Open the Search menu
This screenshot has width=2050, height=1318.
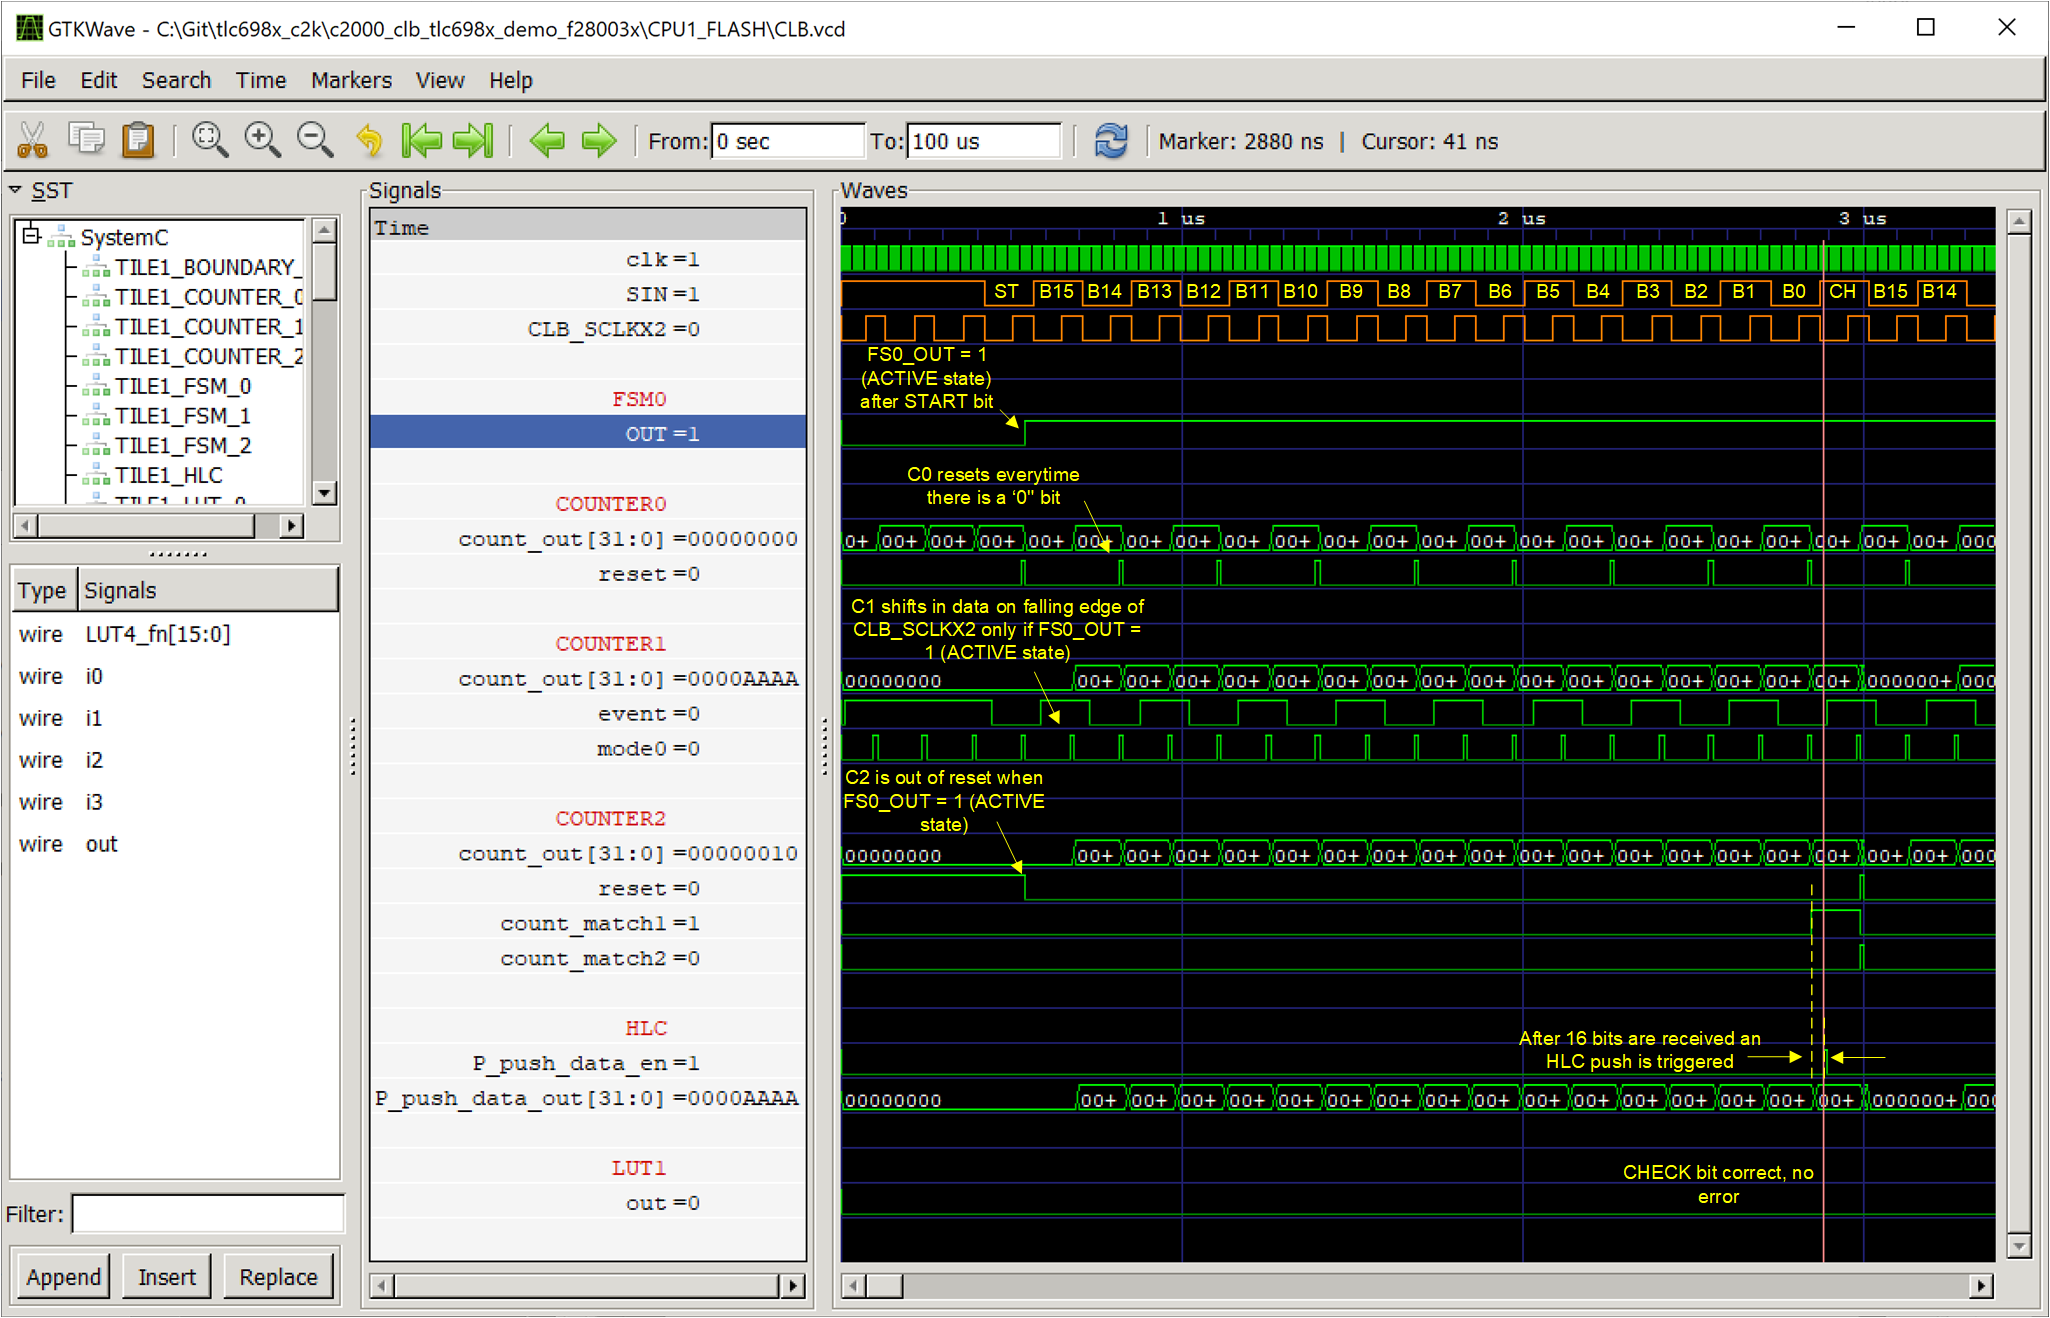(176, 80)
